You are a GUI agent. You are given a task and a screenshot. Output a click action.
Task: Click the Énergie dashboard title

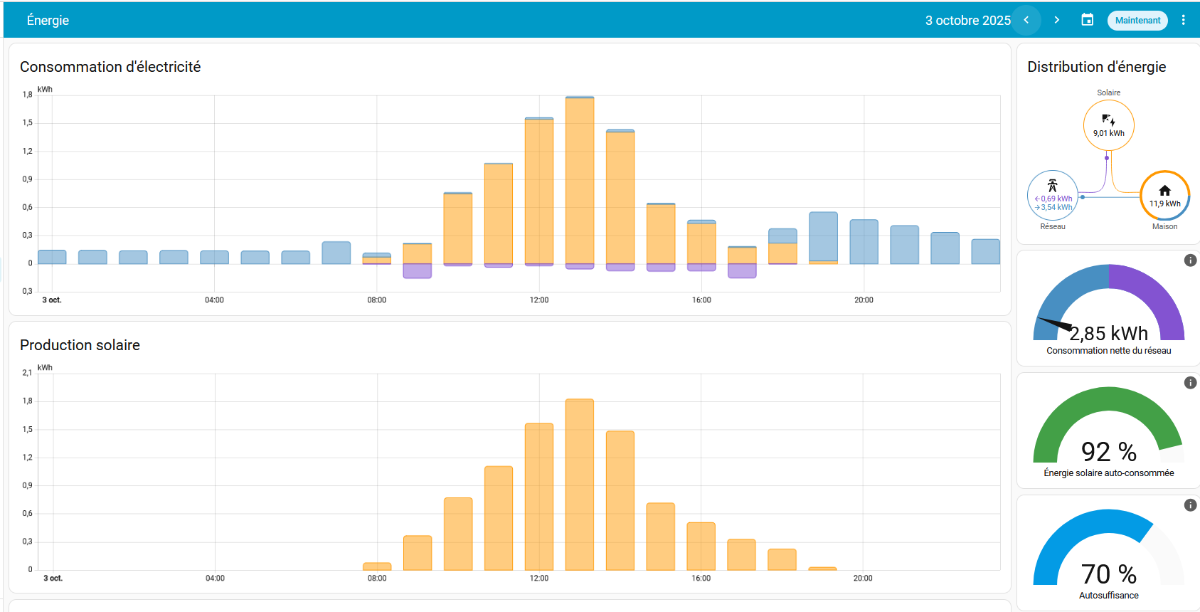tap(48, 20)
